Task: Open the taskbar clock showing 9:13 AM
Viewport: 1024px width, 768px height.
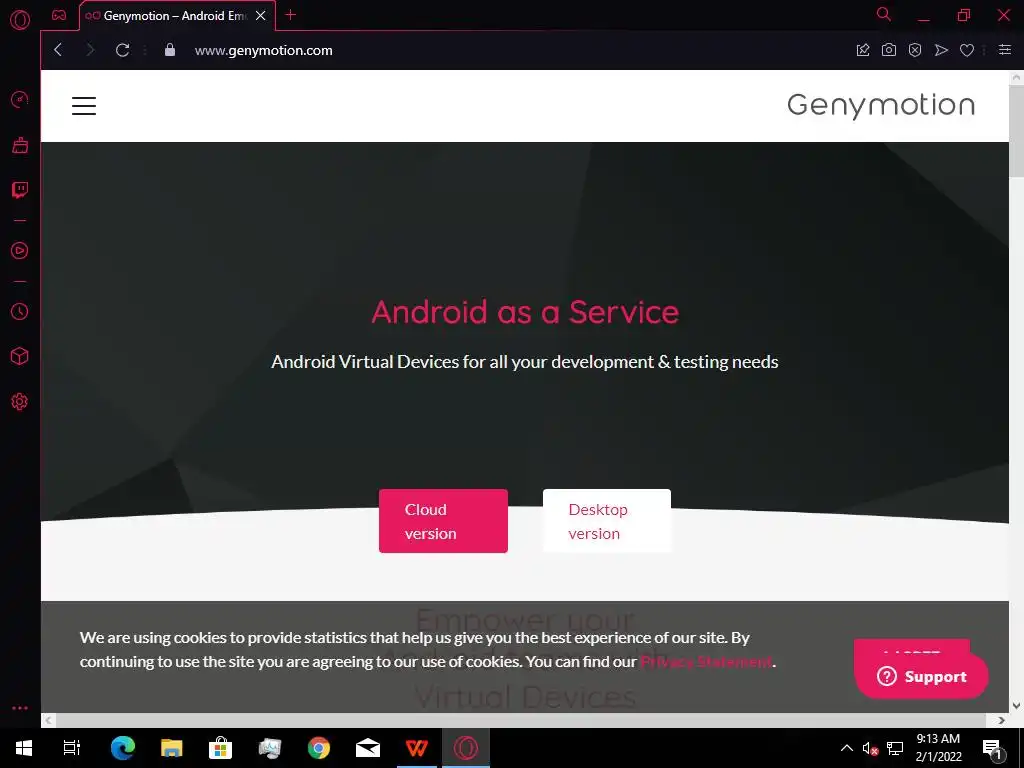Action: tap(938, 748)
